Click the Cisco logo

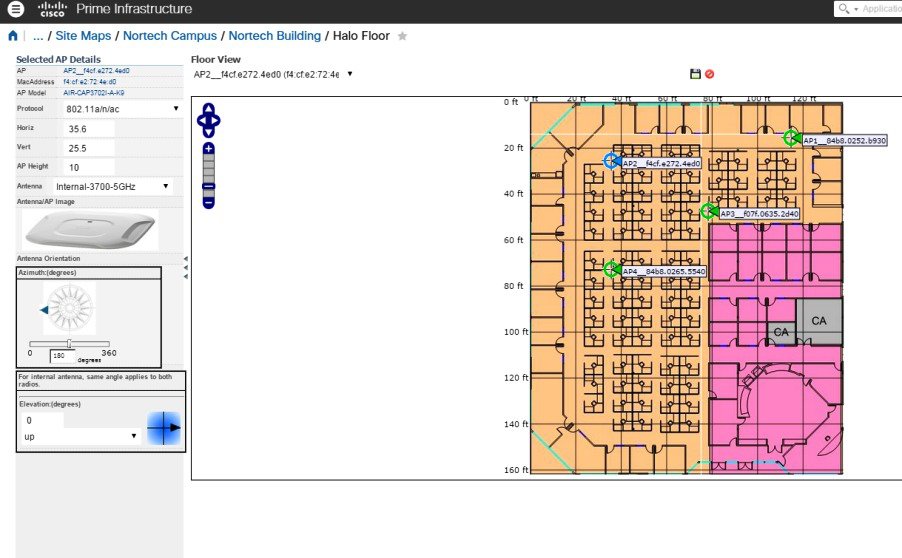click(52, 9)
